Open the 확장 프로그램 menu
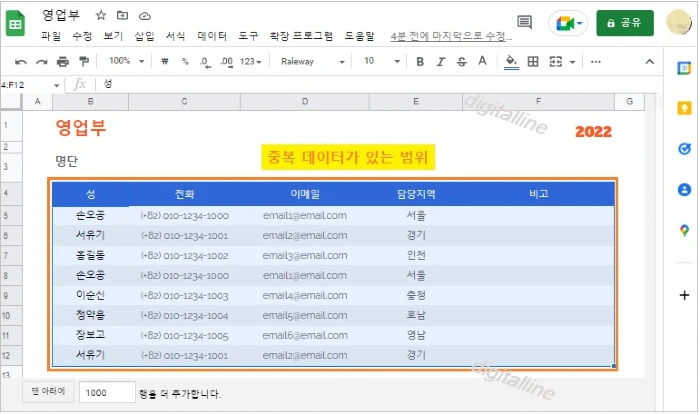 [301, 36]
